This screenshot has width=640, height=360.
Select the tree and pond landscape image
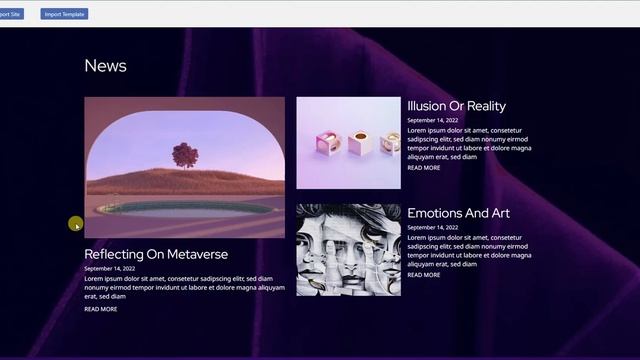pyautogui.click(x=184, y=167)
